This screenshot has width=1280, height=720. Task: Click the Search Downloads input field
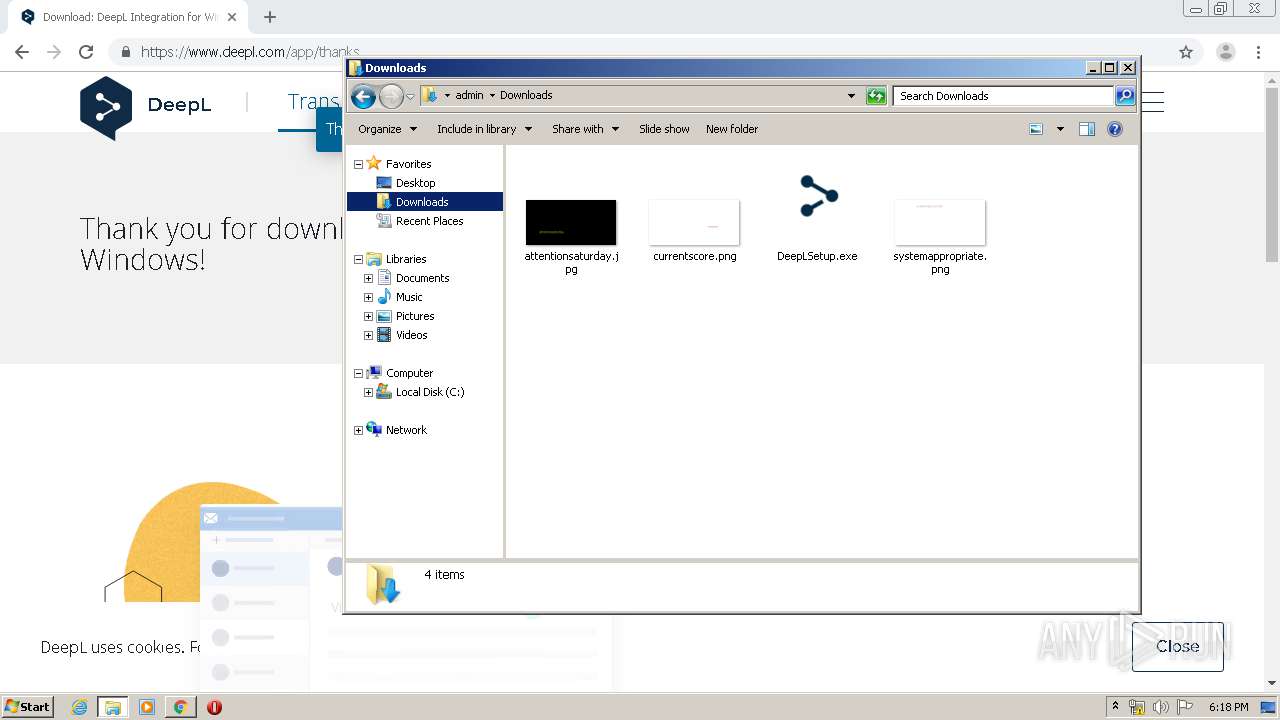point(1003,96)
